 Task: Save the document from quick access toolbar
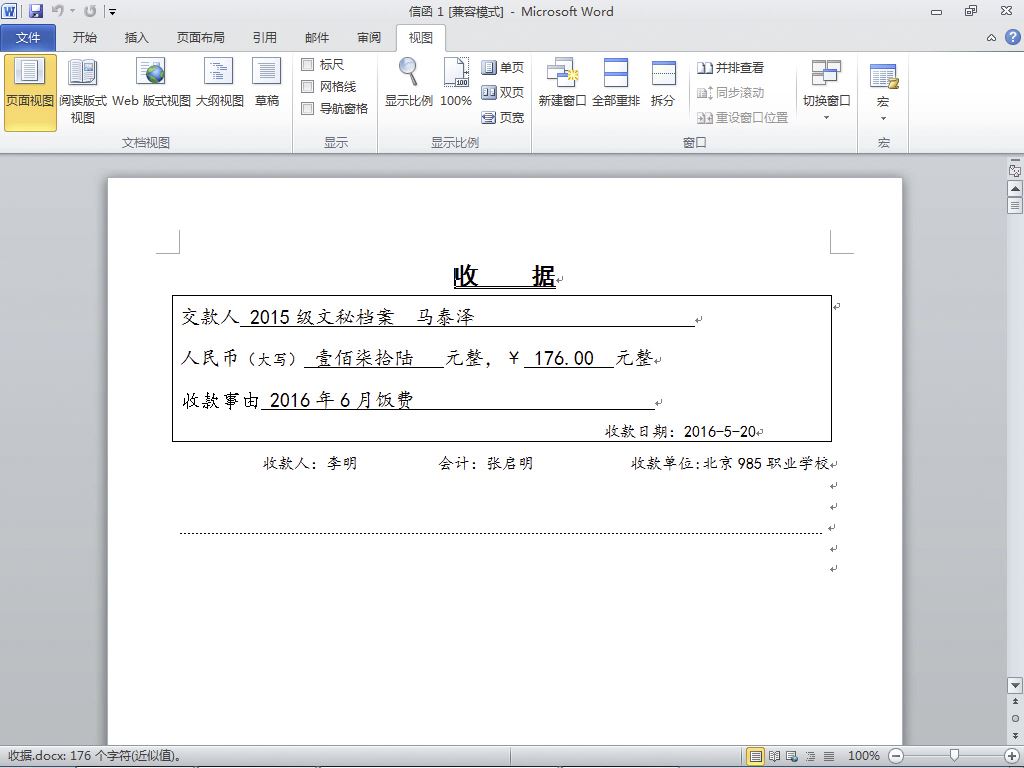pos(36,11)
